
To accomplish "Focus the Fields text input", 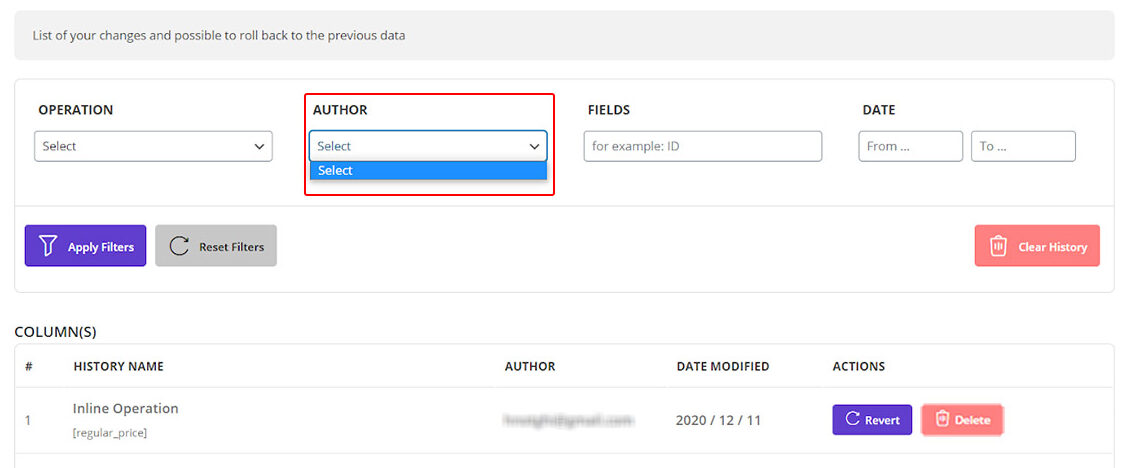I will pyautogui.click(x=702, y=146).
